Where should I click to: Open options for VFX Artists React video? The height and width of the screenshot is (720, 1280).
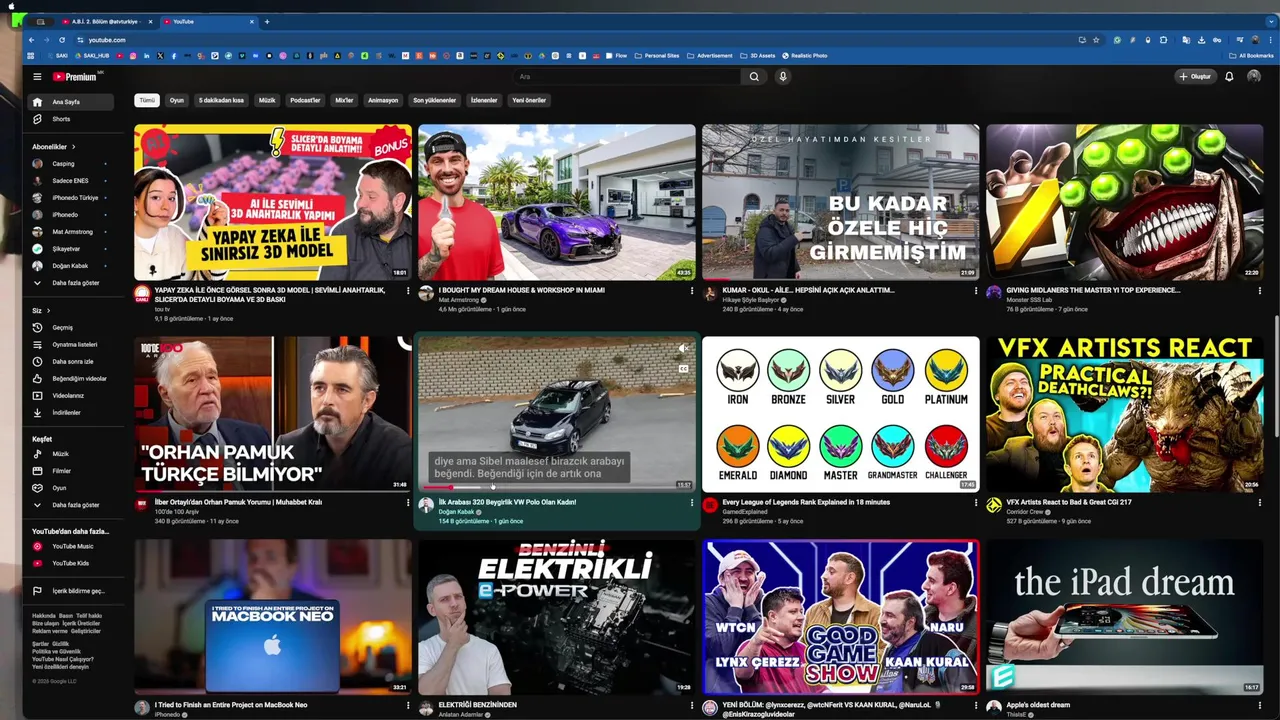coord(1260,503)
